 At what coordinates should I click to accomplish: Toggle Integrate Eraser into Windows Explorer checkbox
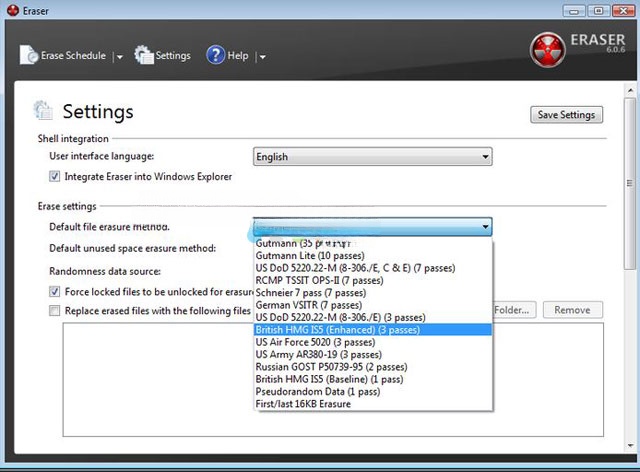pos(54,176)
